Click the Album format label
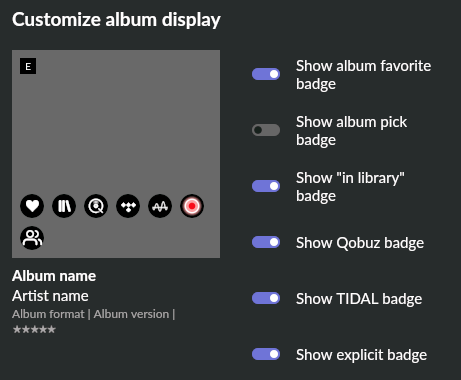Image resolution: width=461 pixels, height=380 pixels. (48, 314)
